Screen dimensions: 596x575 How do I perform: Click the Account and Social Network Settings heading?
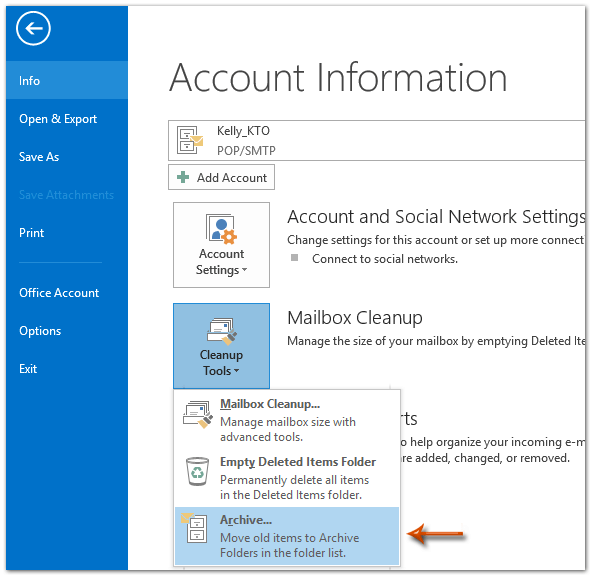(x=436, y=217)
